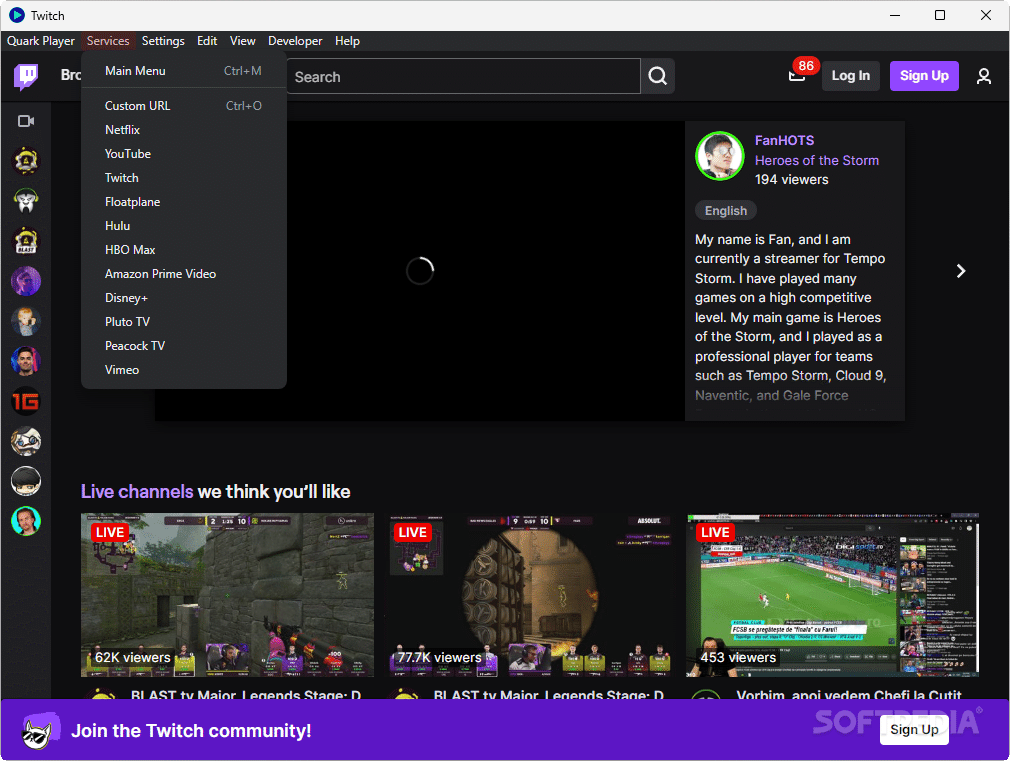Click the purple Sign Up button in header

point(924,76)
